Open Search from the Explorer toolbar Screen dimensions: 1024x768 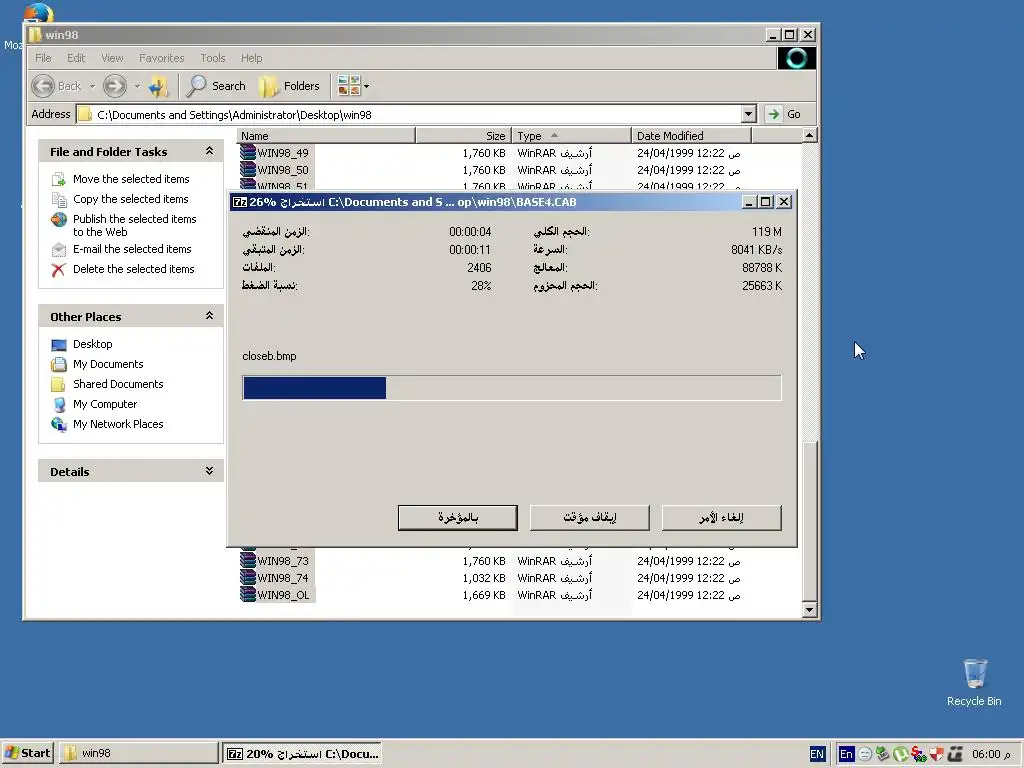click(216, 86)
